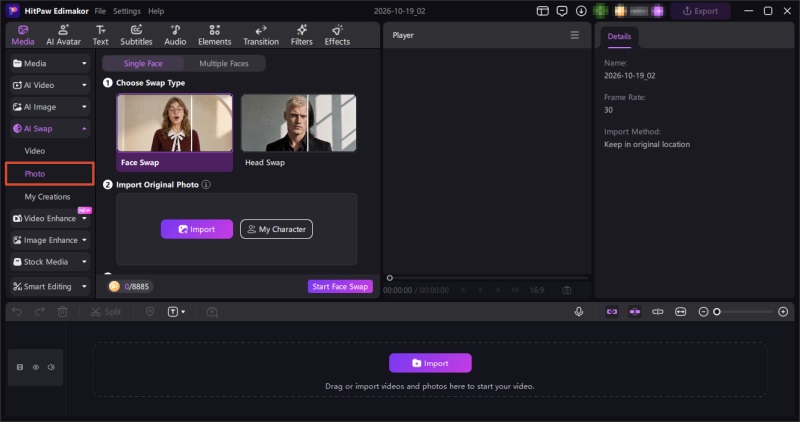Open the Transition tab
This screenshot has height=422, width=800.
pyautogui.click(x=261, y=35)
